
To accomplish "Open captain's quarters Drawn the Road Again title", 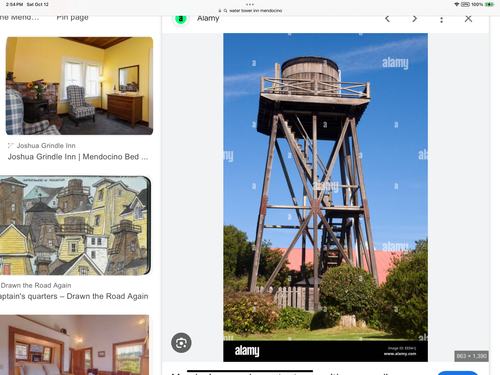I will coord(74,296).
